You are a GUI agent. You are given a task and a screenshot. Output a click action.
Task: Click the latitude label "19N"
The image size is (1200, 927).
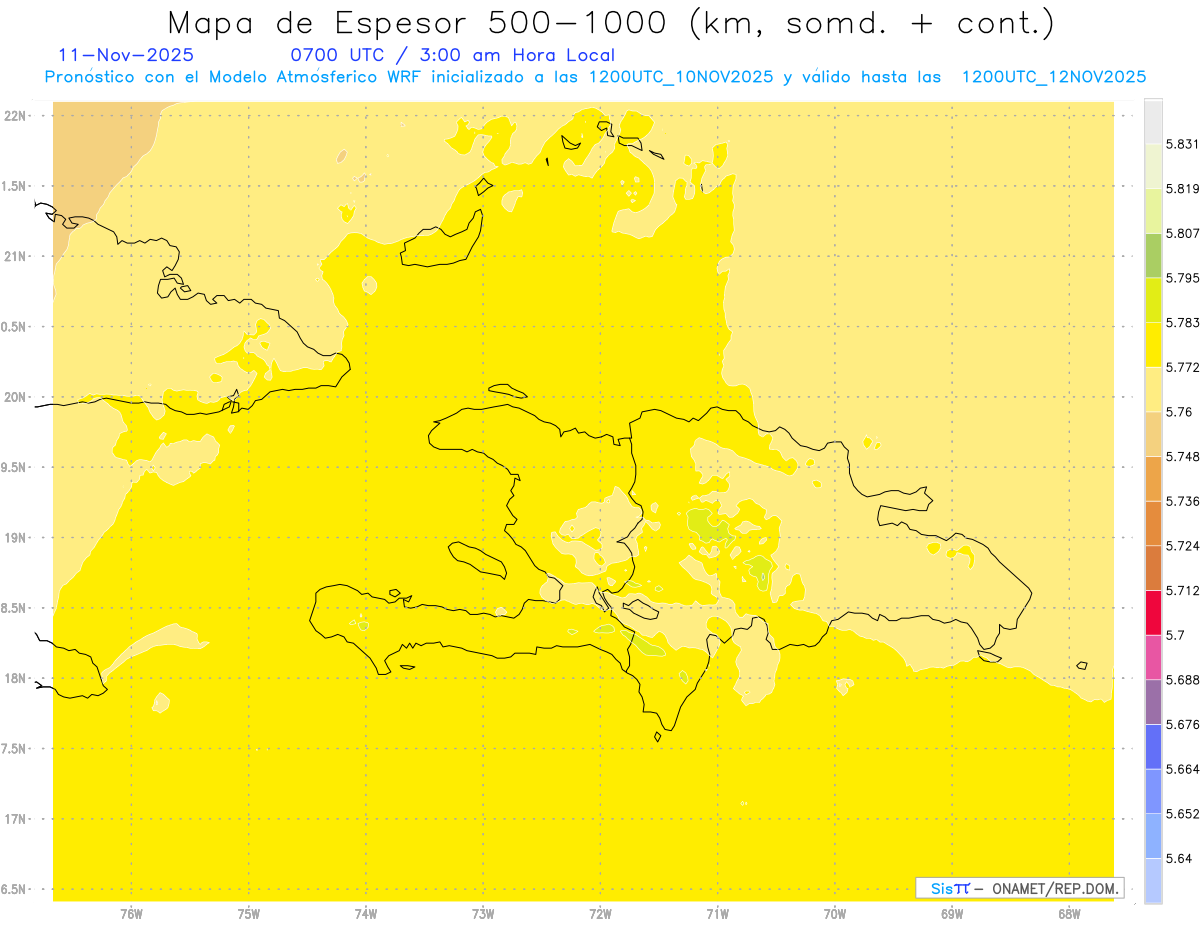[x=15, y=537]
